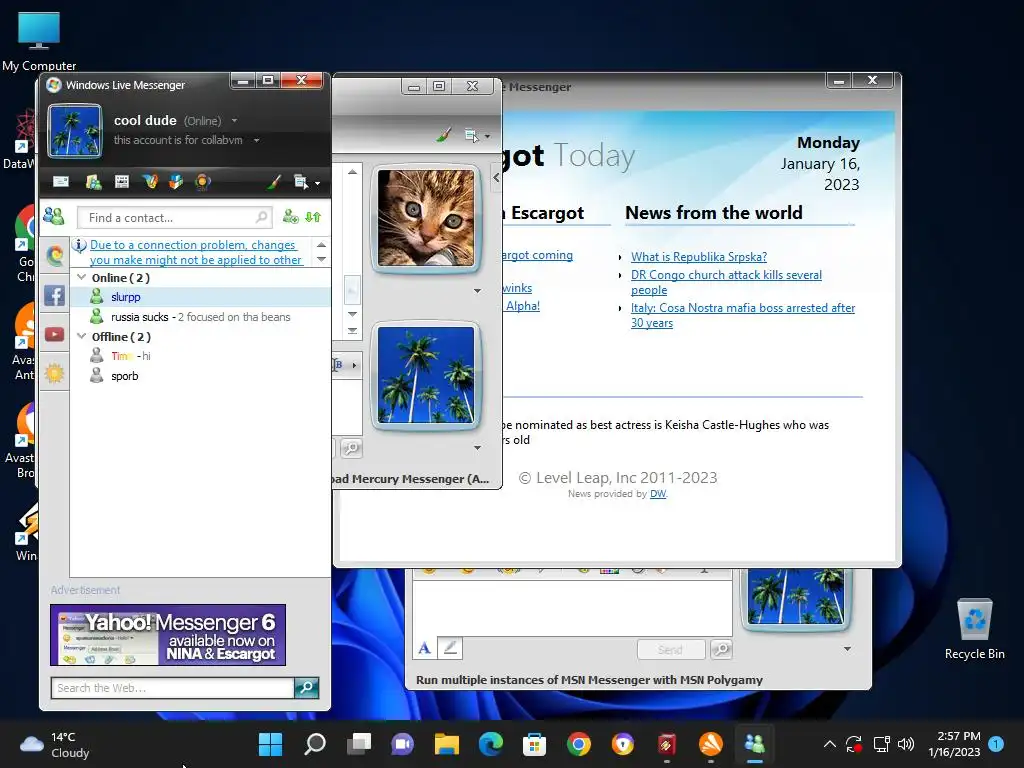Open the YouTube sidebar tab
The image size is (1024, 768).
[55, 334]
